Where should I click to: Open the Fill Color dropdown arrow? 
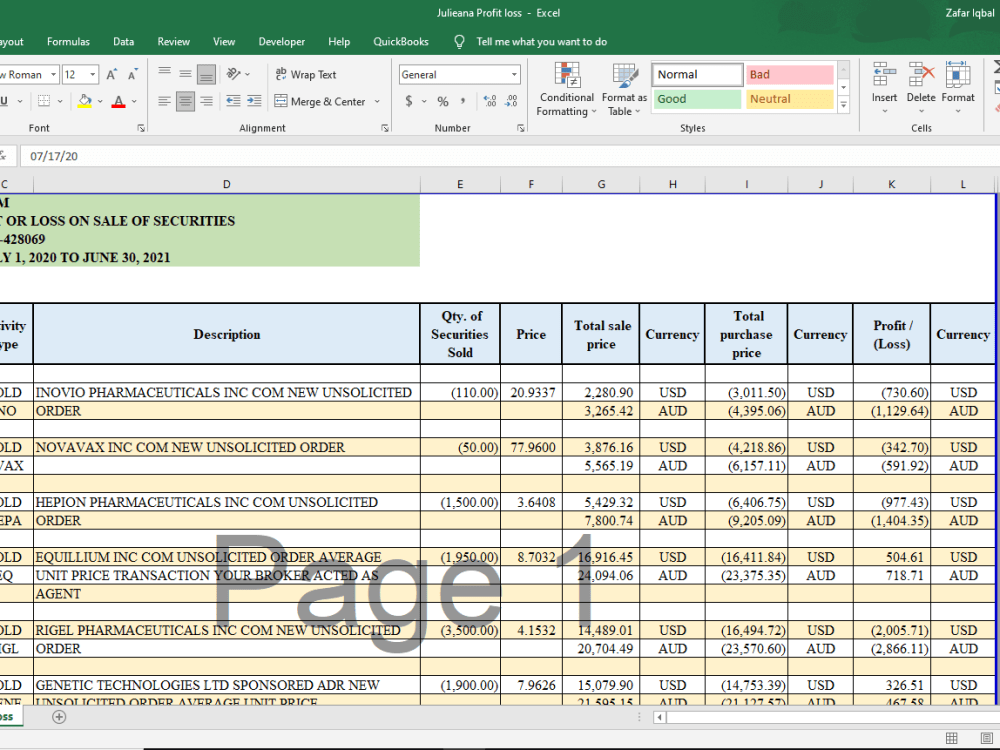click(98, 101)
